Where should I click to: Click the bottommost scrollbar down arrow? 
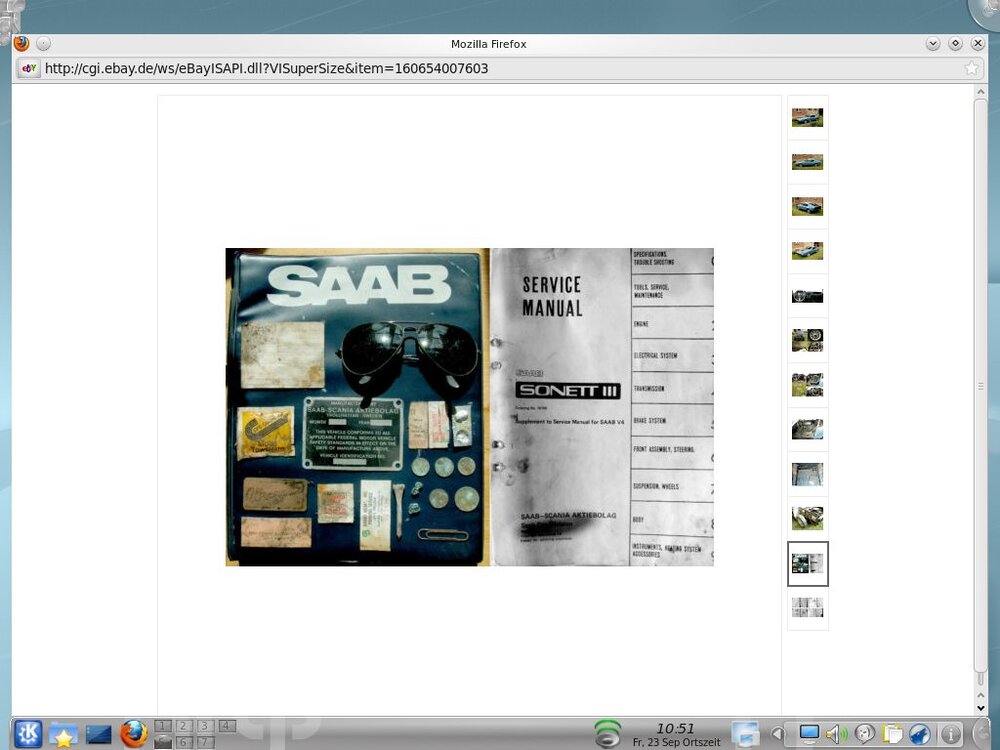pos(980,708)
